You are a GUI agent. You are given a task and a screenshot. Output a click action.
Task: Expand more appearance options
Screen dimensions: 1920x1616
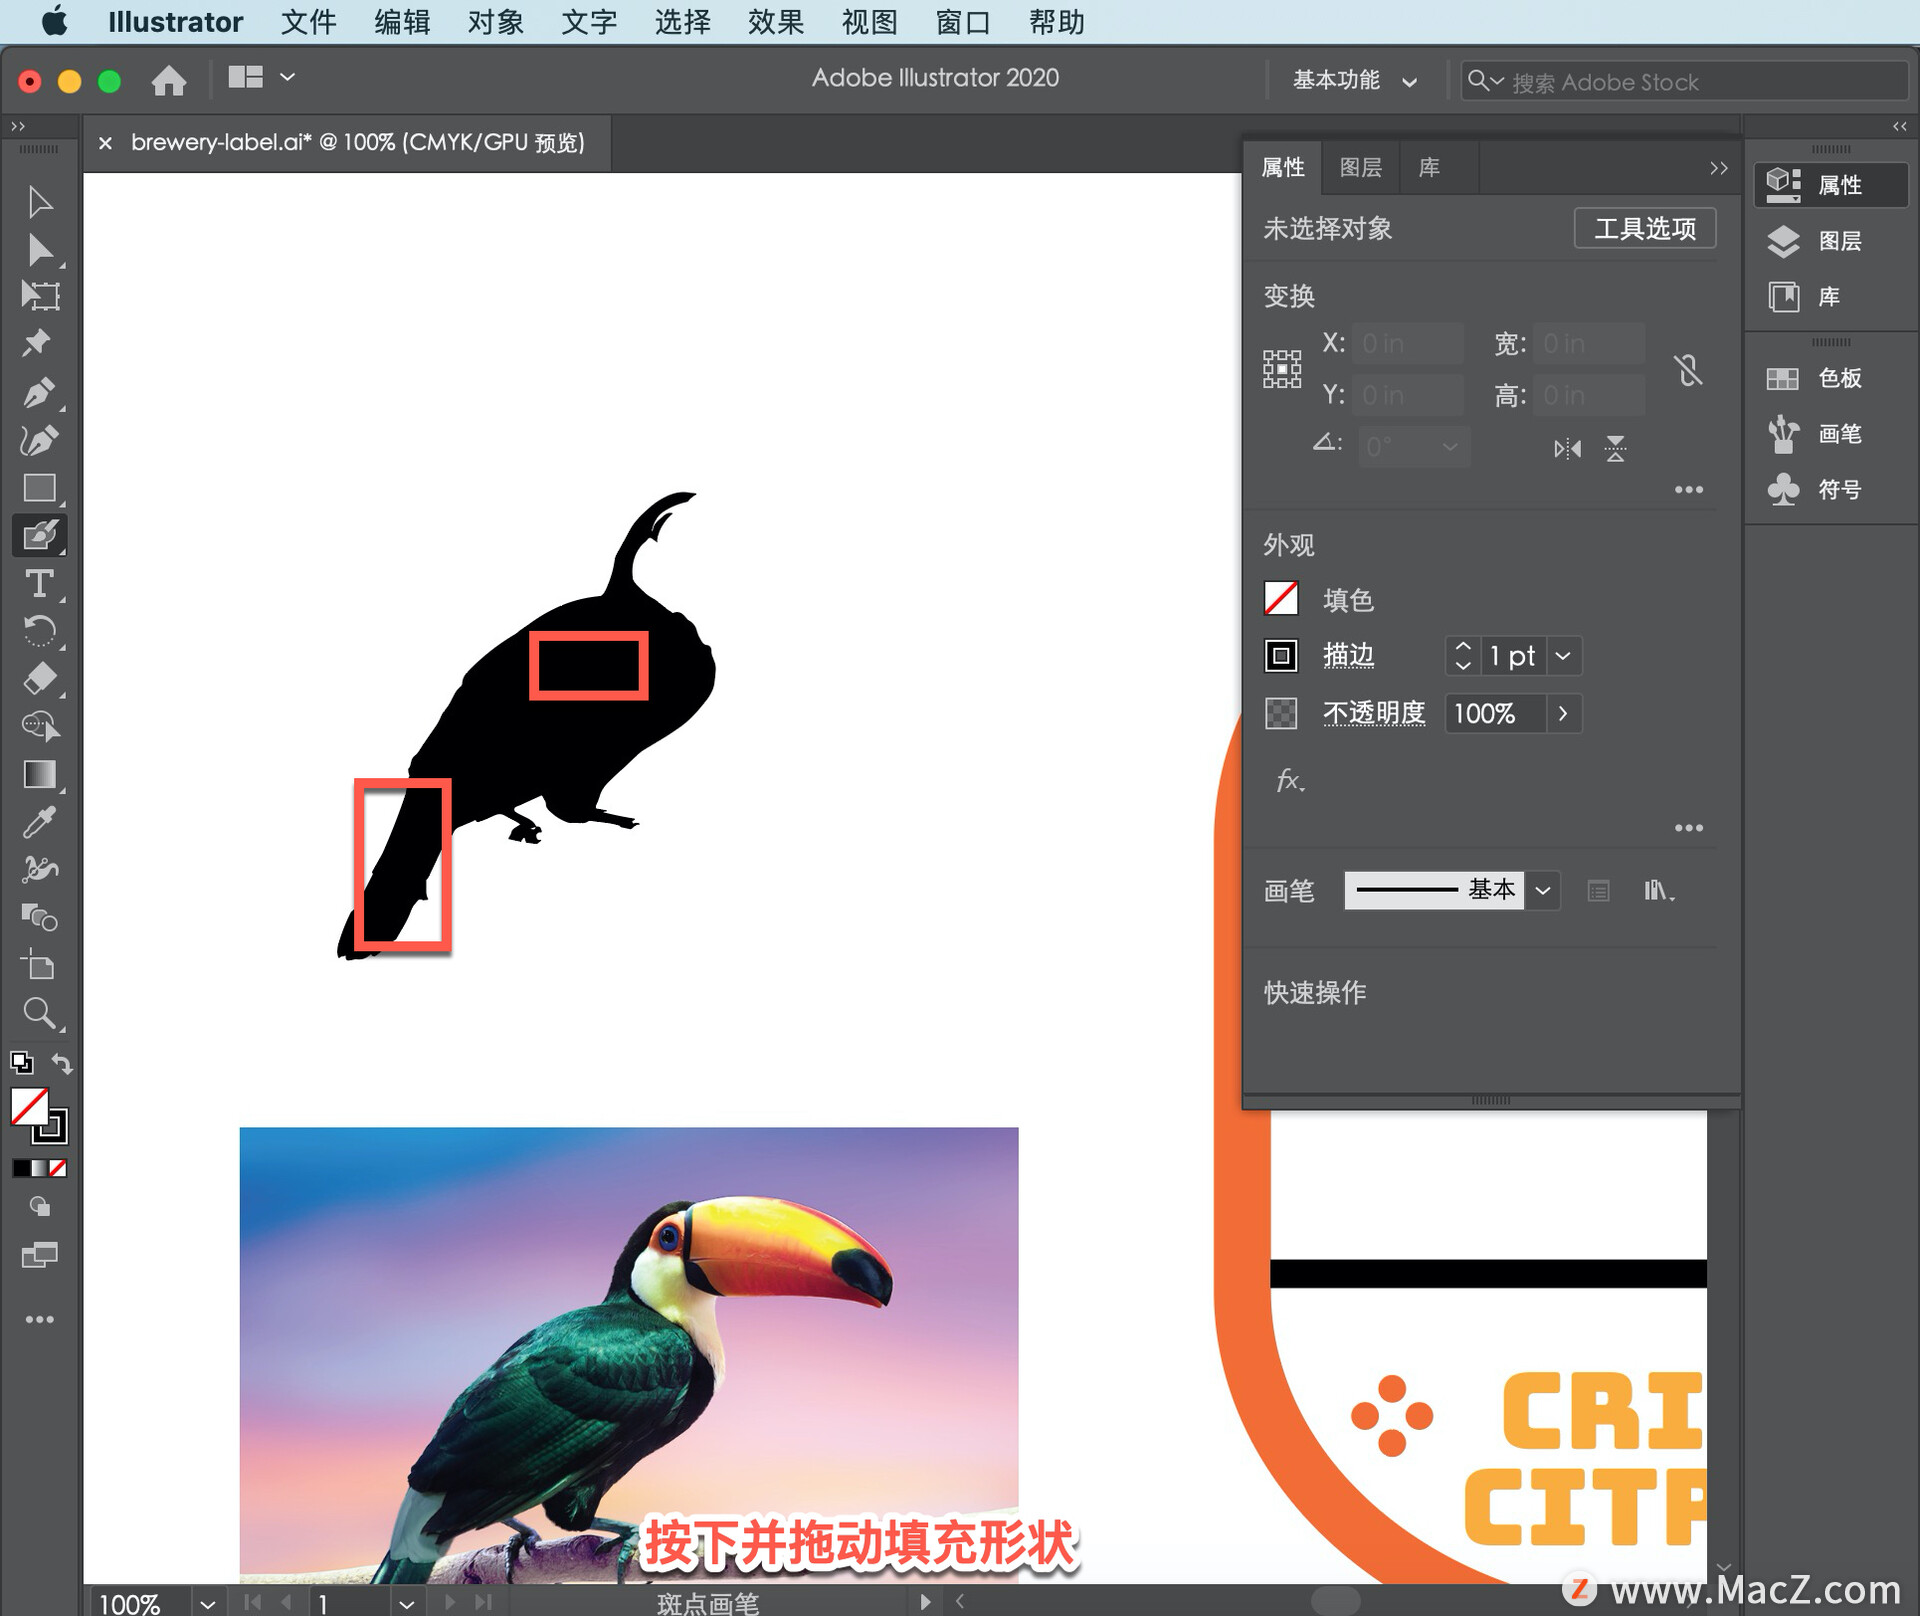click(x=1688, y=828)
